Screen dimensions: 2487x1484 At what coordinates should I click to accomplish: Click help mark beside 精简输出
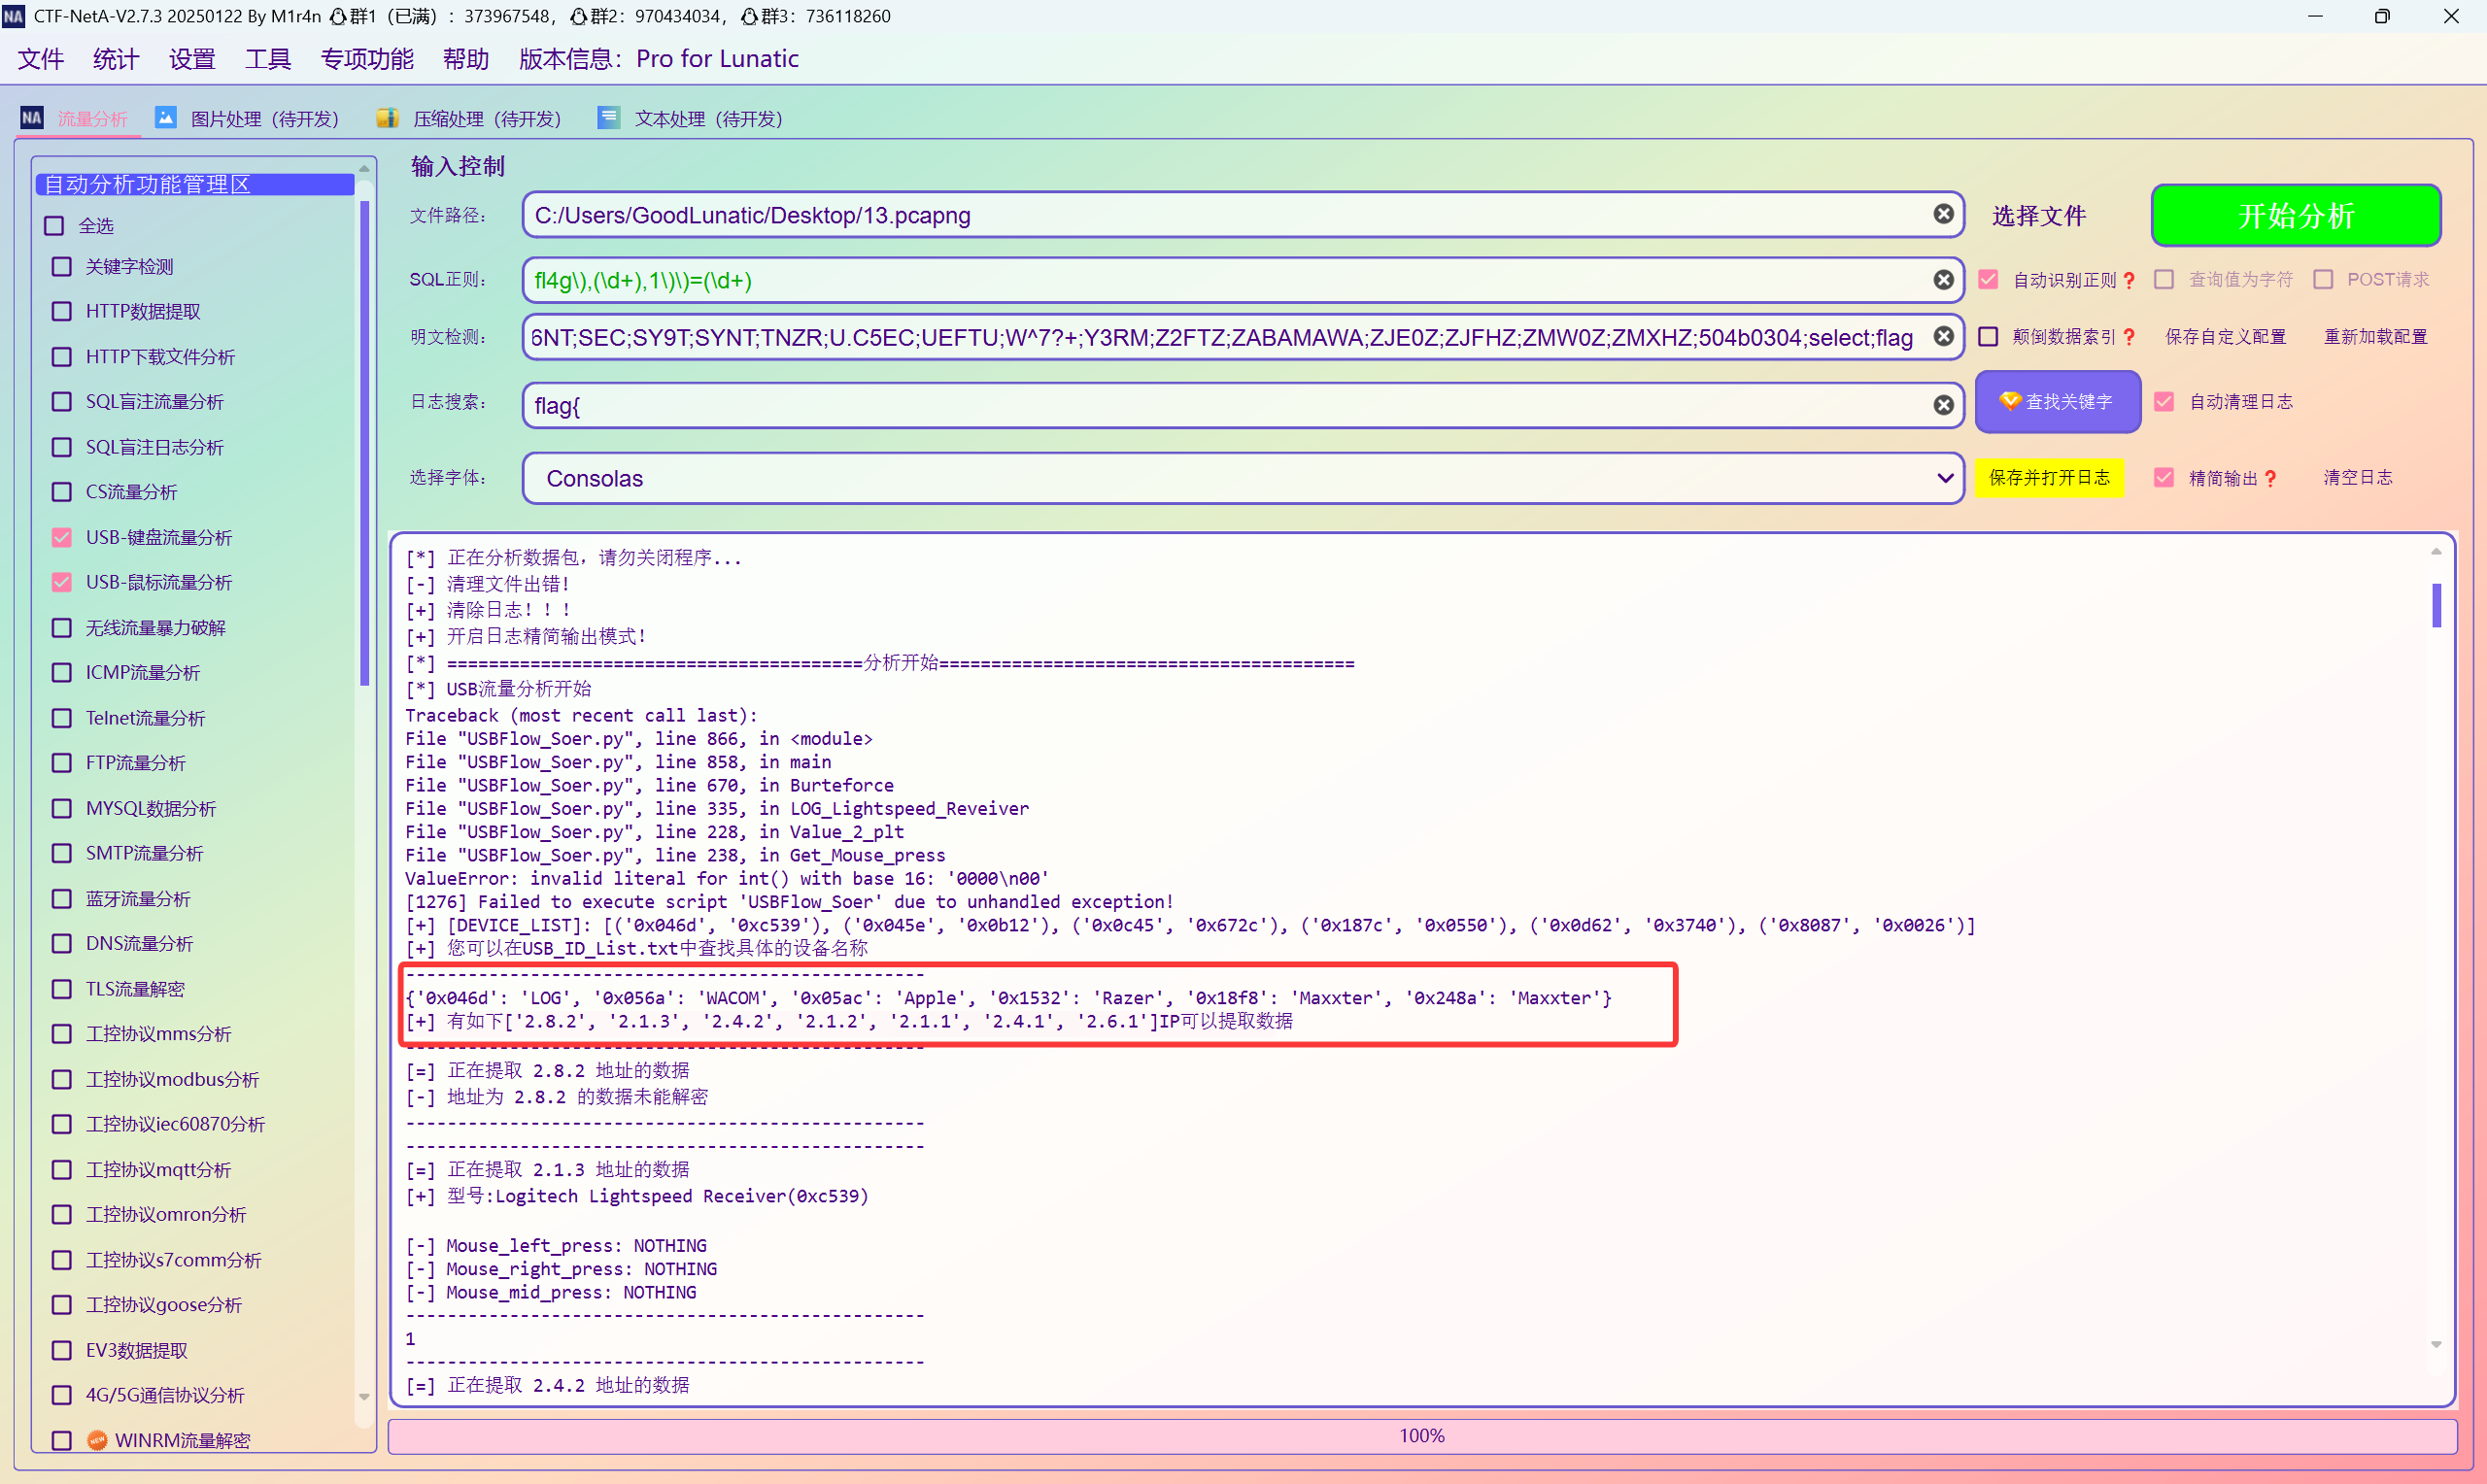(x=2270, y=478)
